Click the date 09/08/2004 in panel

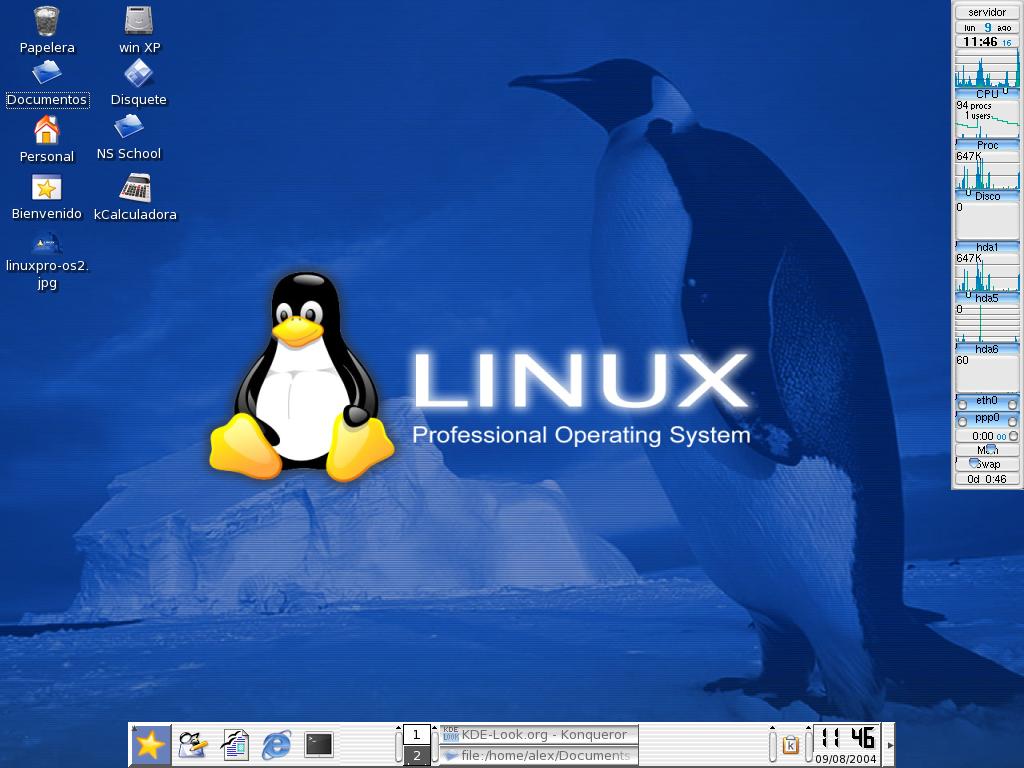[x=846, y=759]
